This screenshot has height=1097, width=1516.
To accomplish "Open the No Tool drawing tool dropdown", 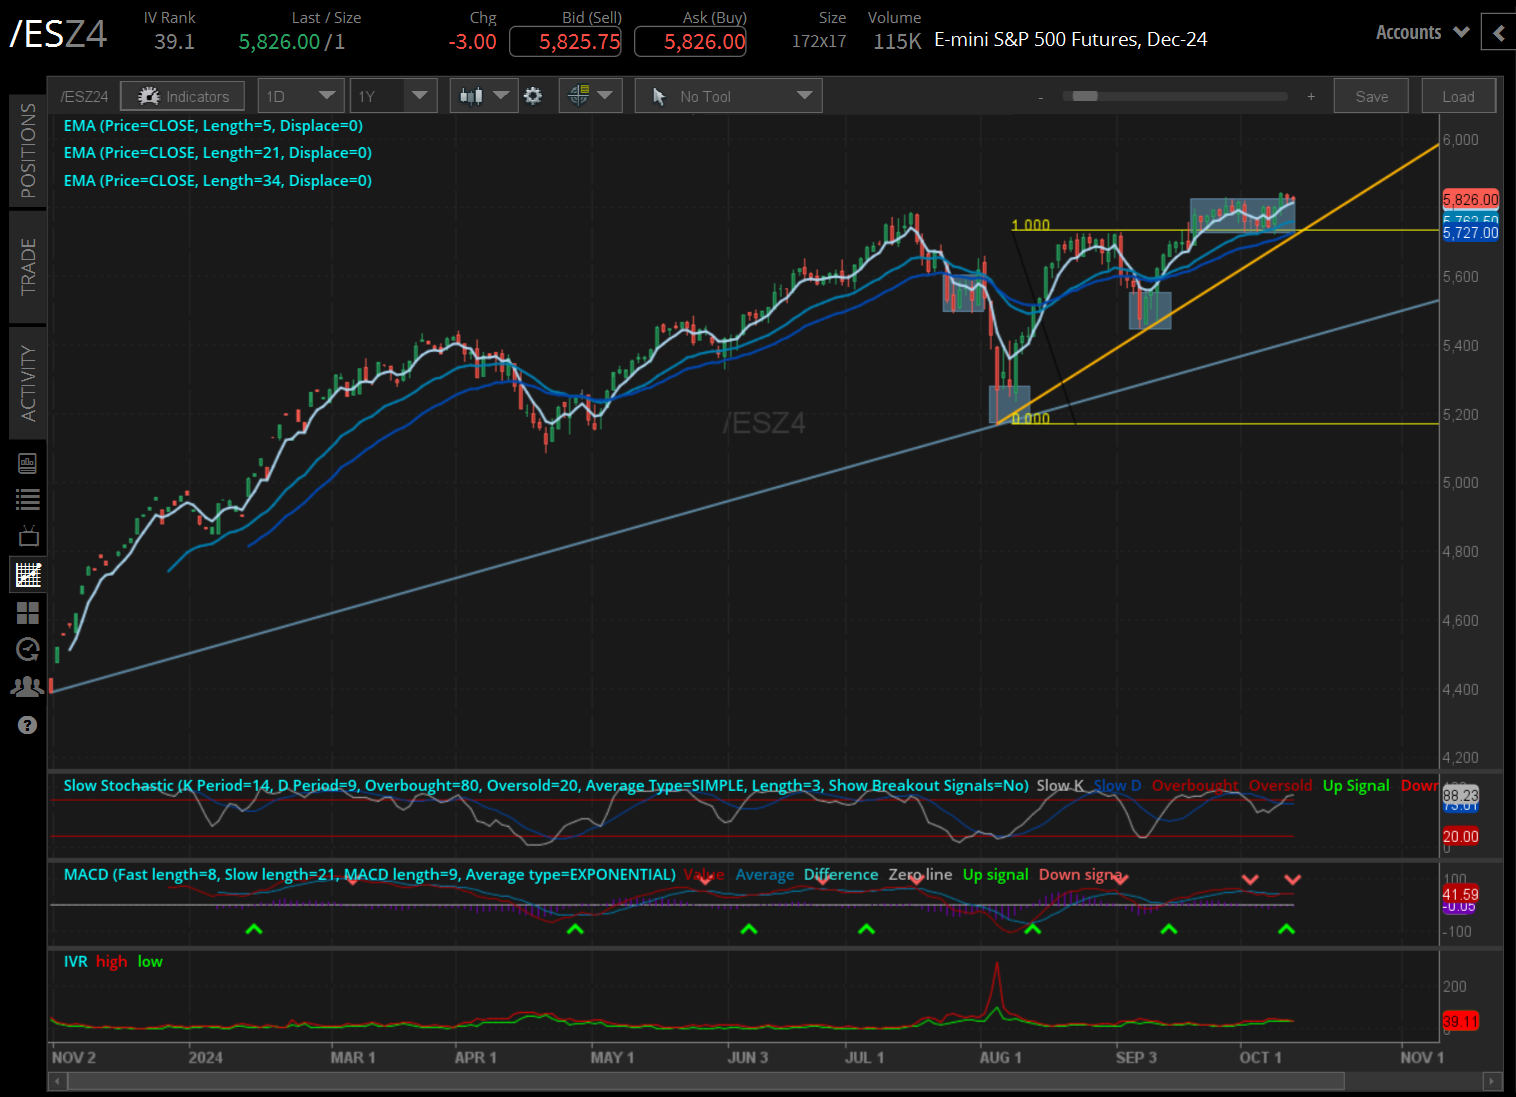I will (728, 95).
